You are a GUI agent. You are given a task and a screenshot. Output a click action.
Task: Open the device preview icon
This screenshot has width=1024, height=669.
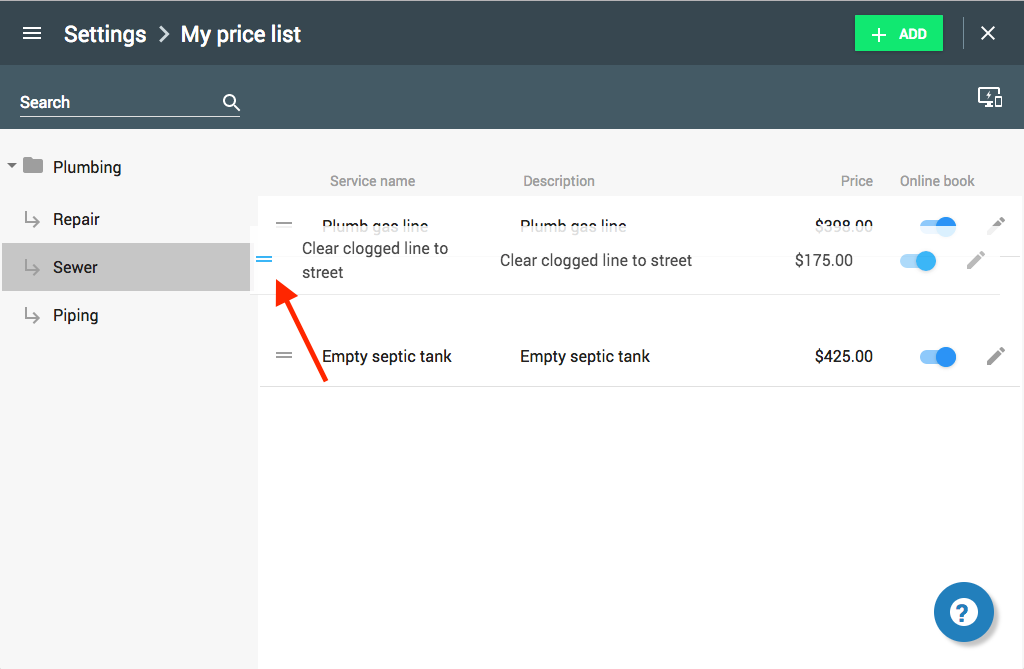[x=989, y=97]
